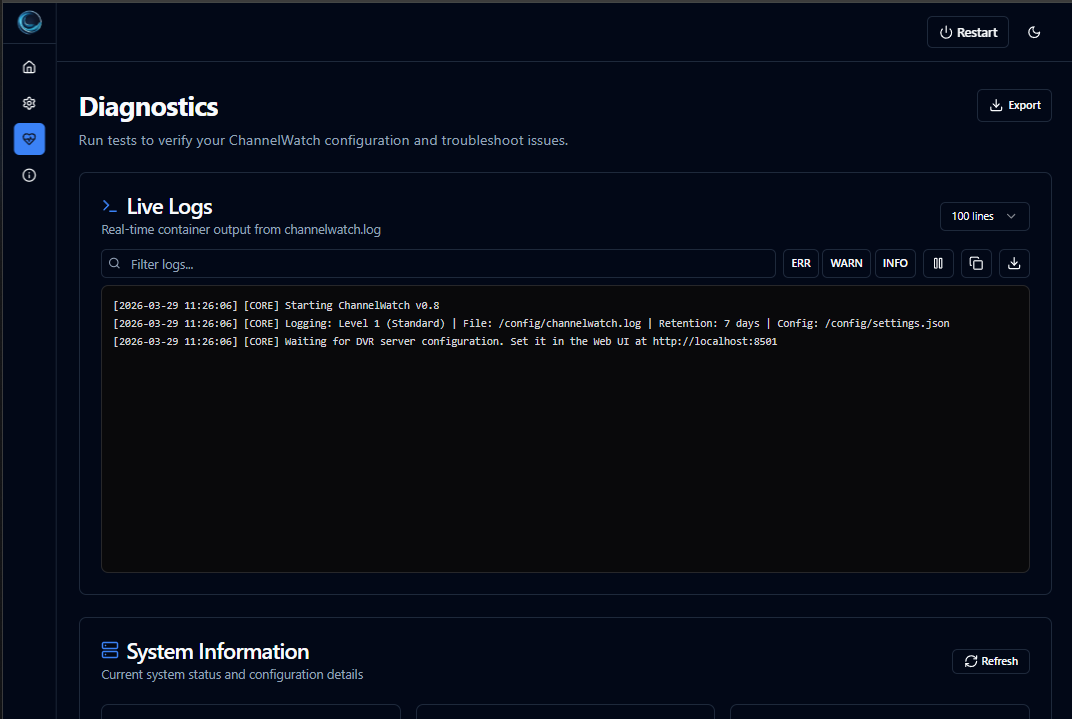Open the About info icon
The image size is (1072, 719).
point(29,175)
